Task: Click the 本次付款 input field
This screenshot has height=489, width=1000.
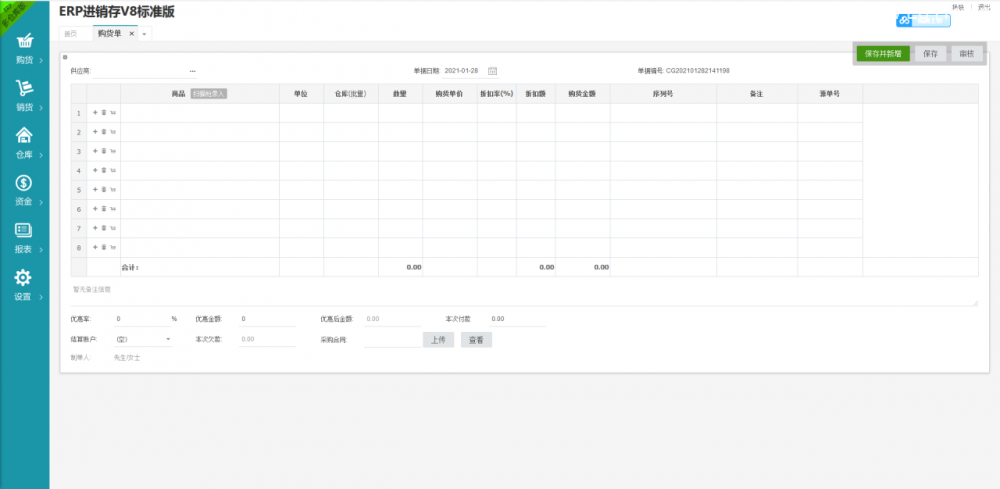Action: coord(517,319)
